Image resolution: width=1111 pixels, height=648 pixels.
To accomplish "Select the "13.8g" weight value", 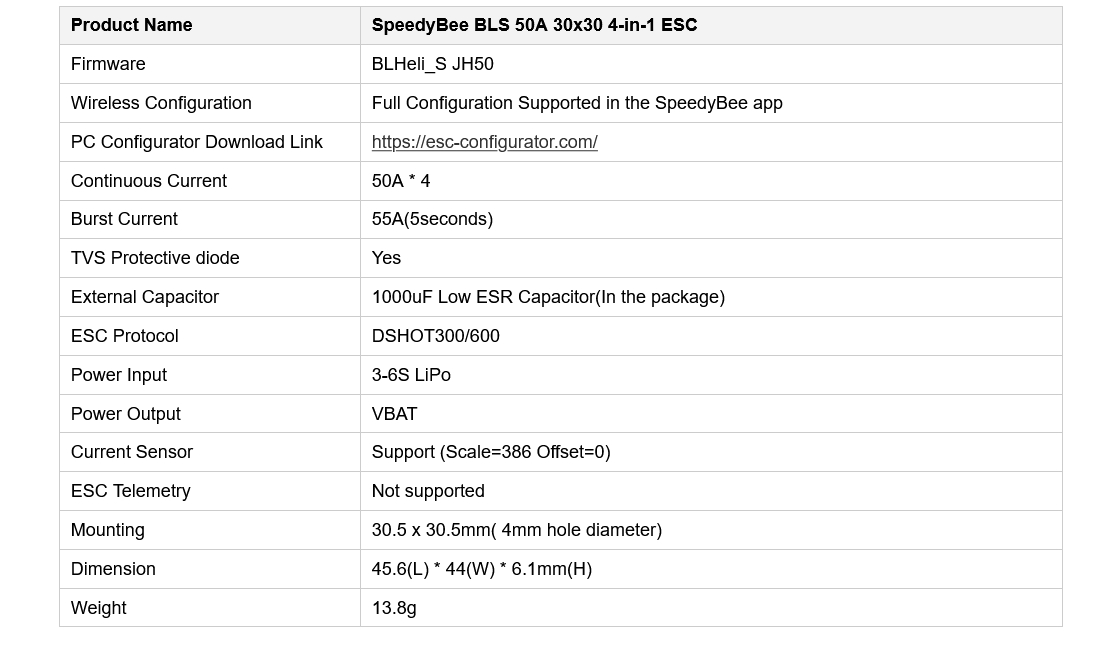I will [394, 608].
